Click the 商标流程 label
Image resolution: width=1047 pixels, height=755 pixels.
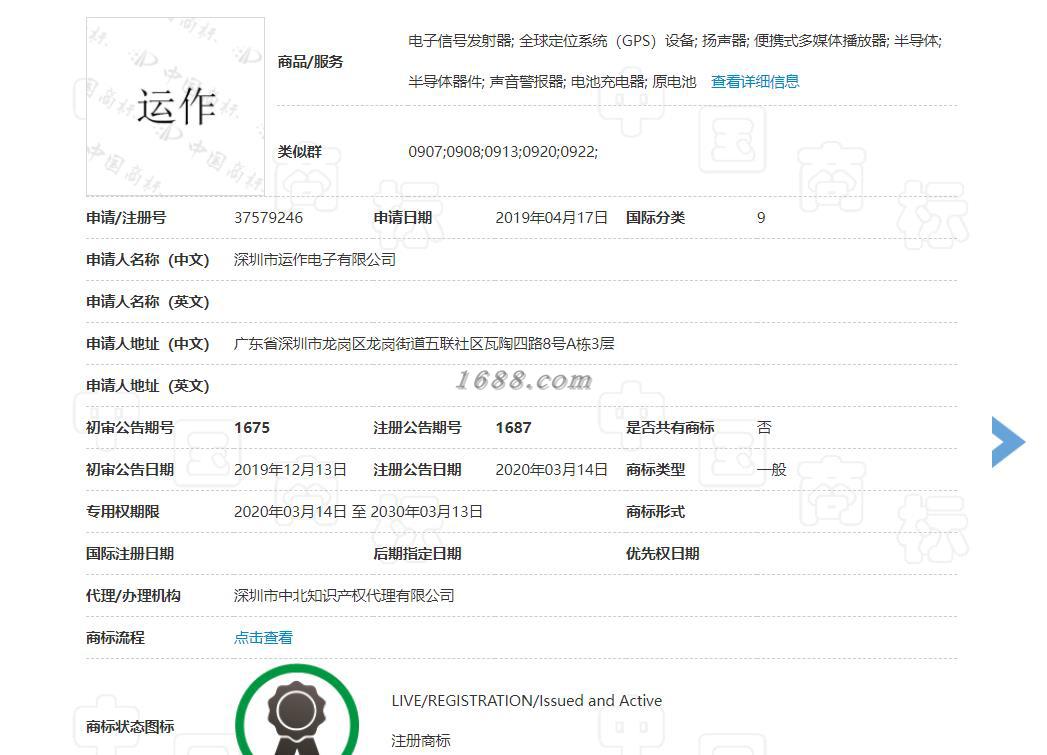[115, 638]
